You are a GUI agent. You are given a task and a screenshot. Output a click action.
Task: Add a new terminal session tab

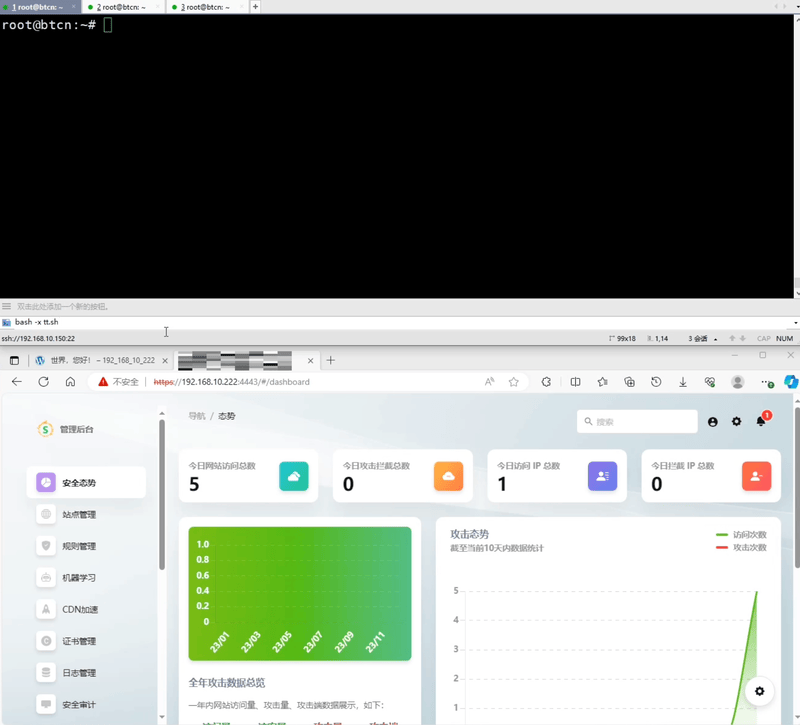click(x=255, y=7)
